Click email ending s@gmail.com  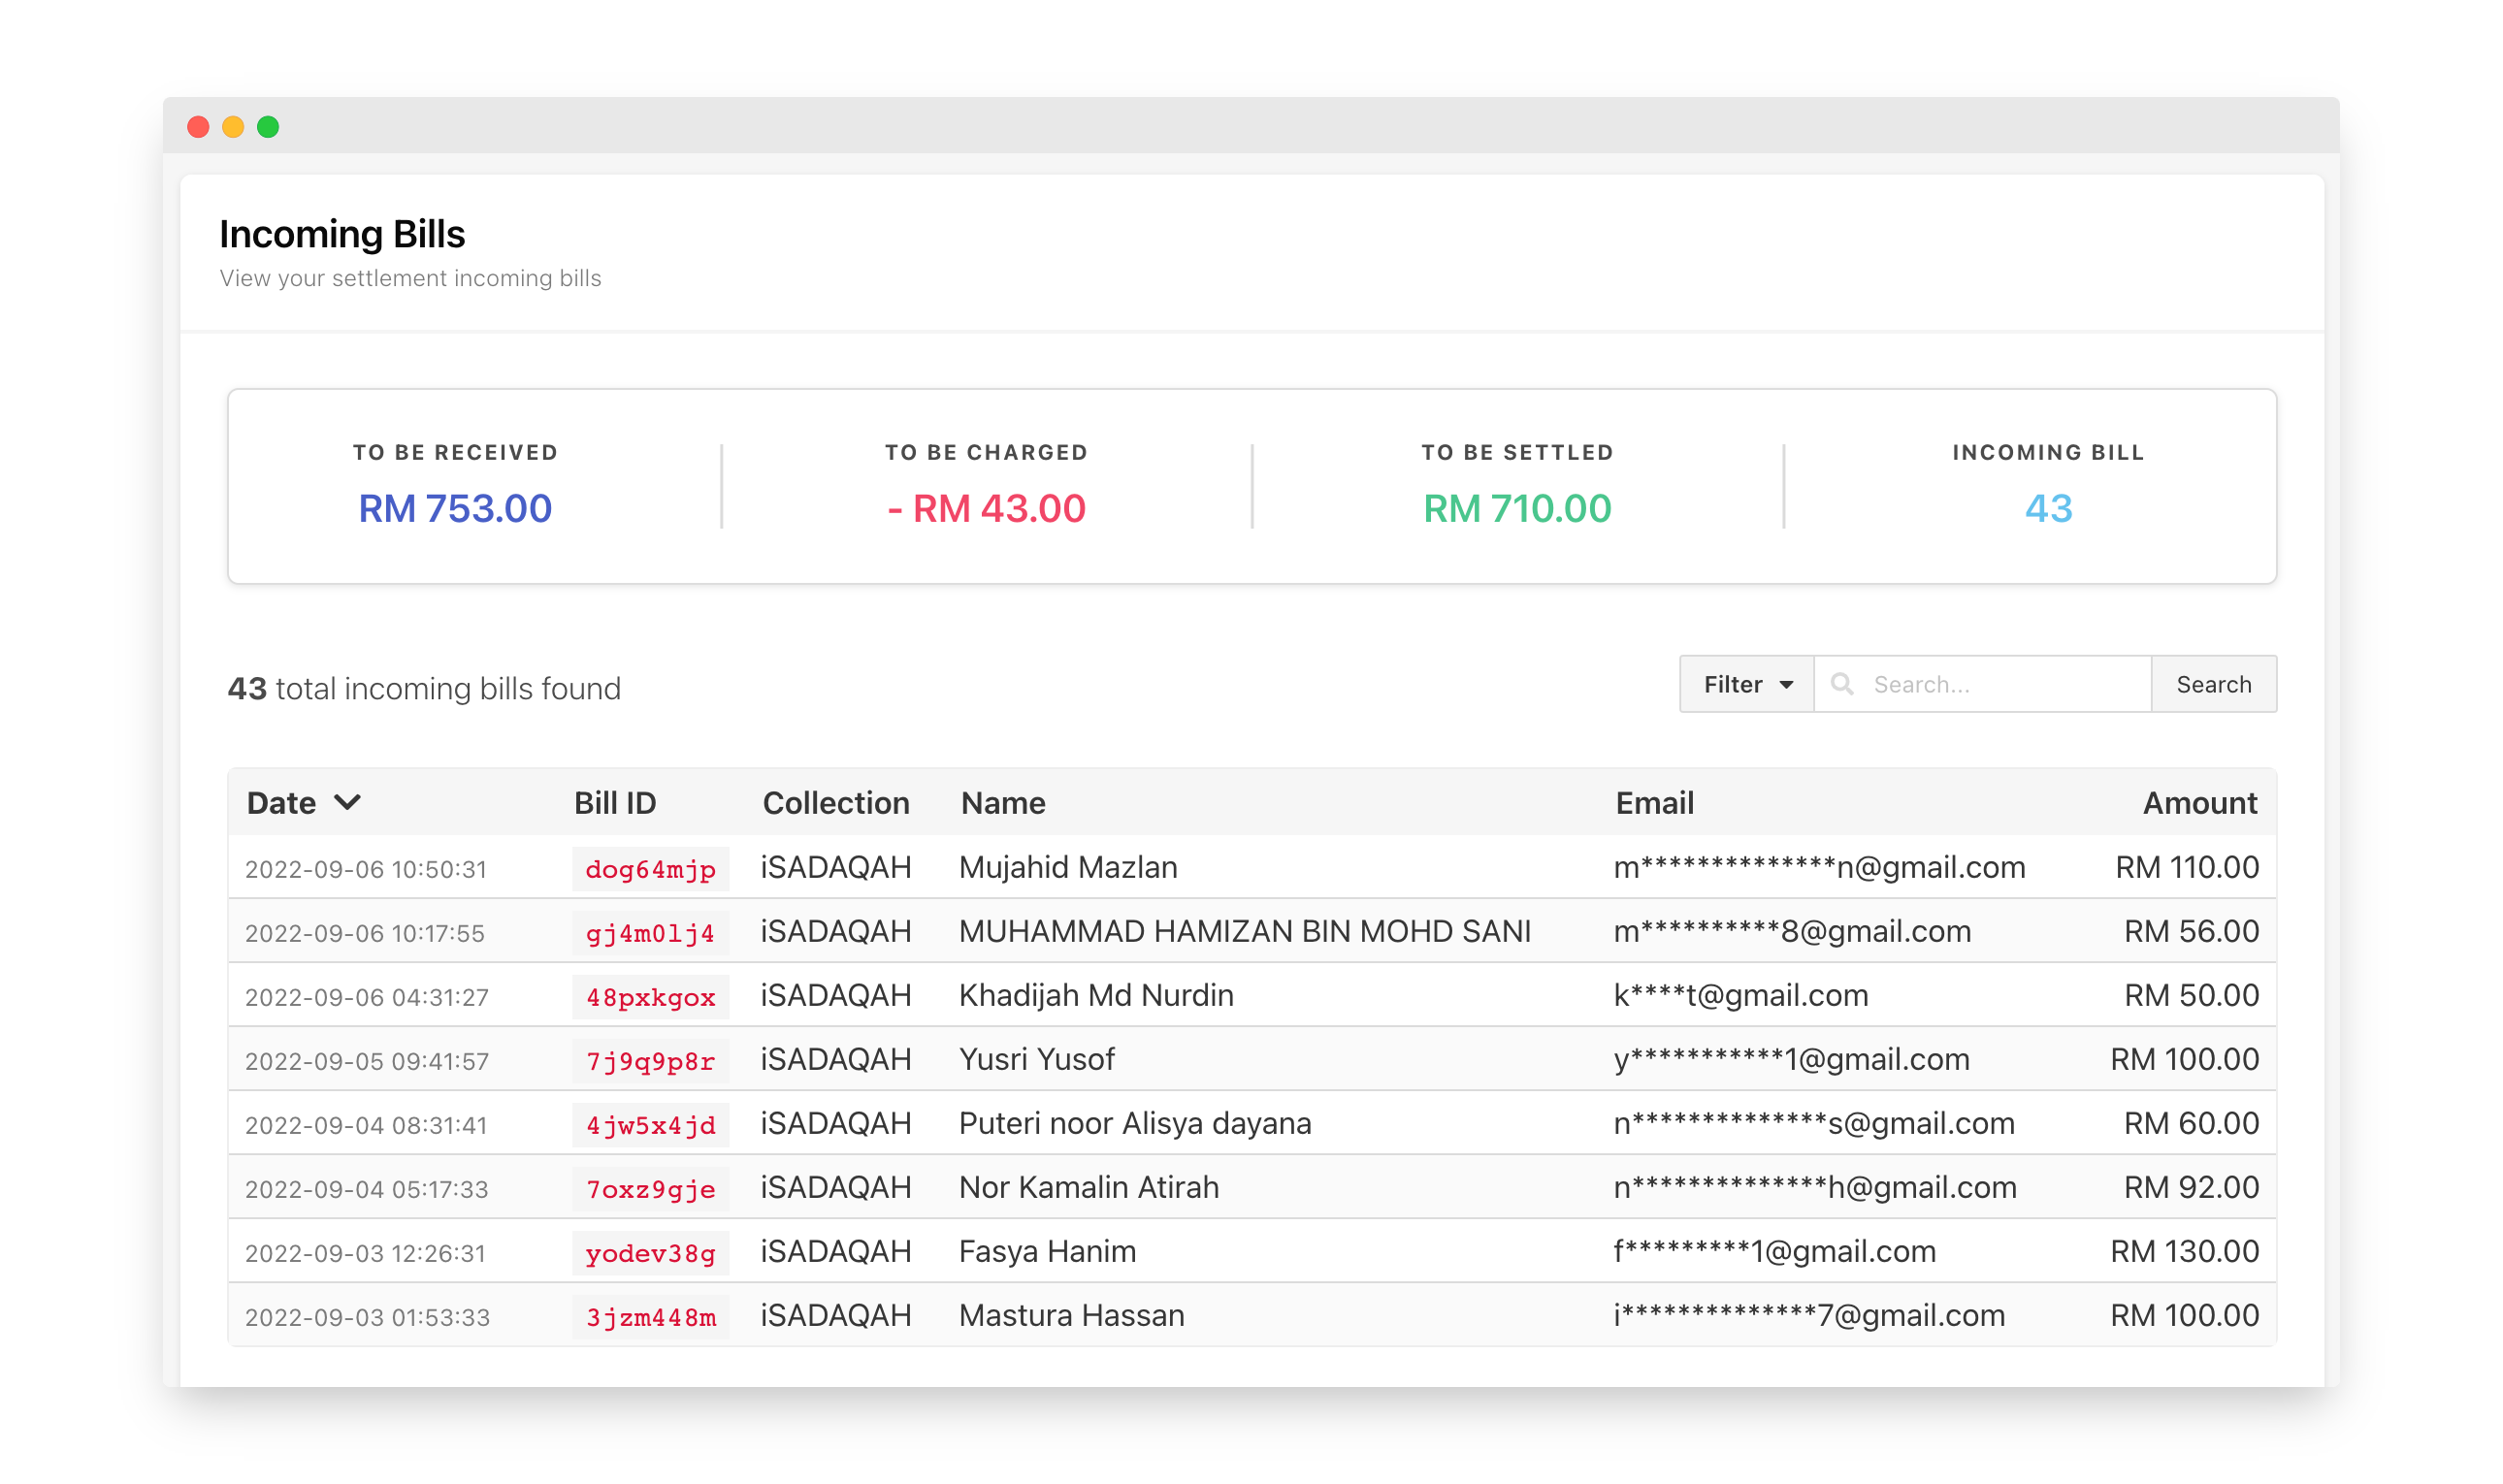pos(1814,1123)
